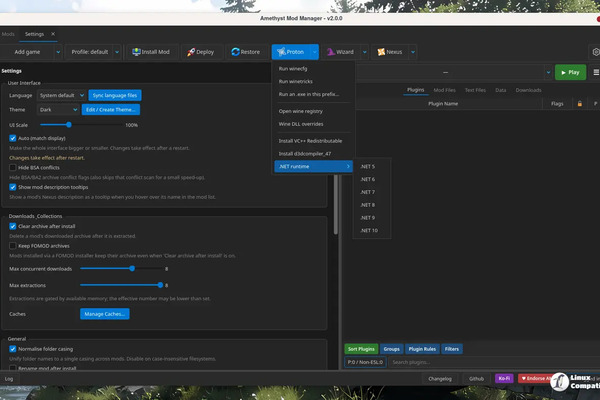Click the Sync language files button
The width and height of the screenshot is (600, 400).
115,95
